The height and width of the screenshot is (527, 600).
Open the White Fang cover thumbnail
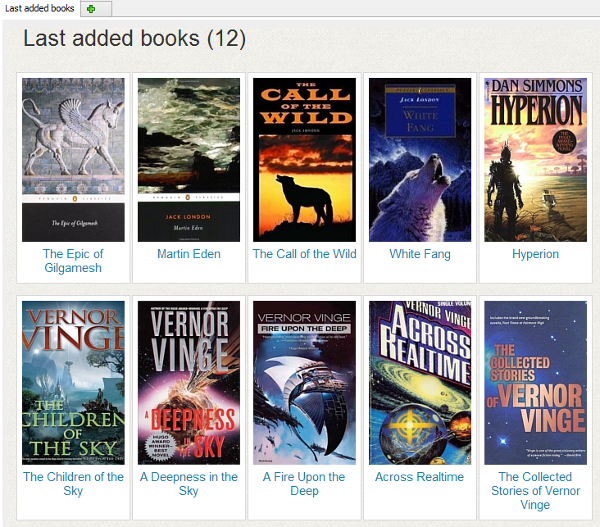click(420, 160)
